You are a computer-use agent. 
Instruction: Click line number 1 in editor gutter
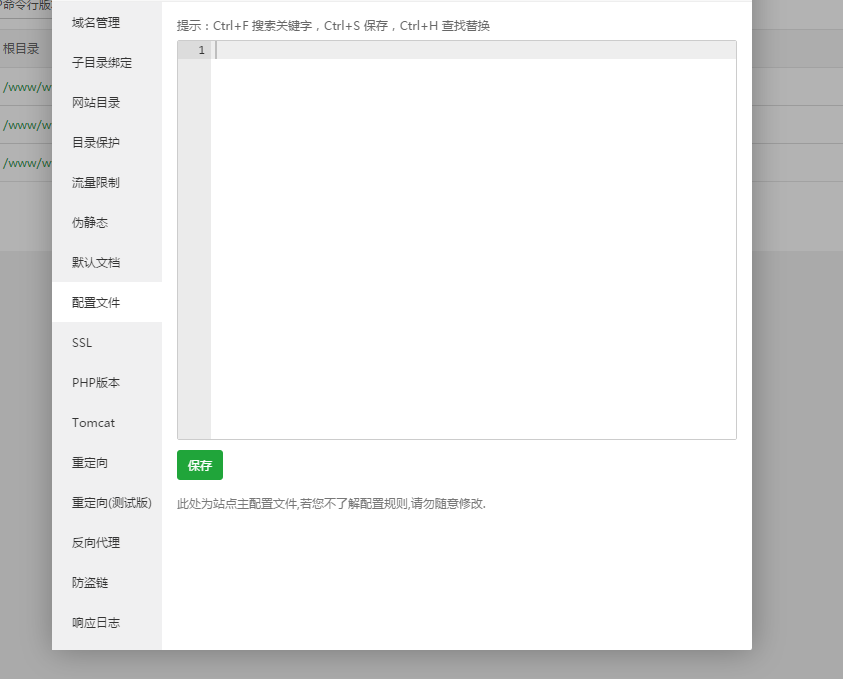click(202, 50)
